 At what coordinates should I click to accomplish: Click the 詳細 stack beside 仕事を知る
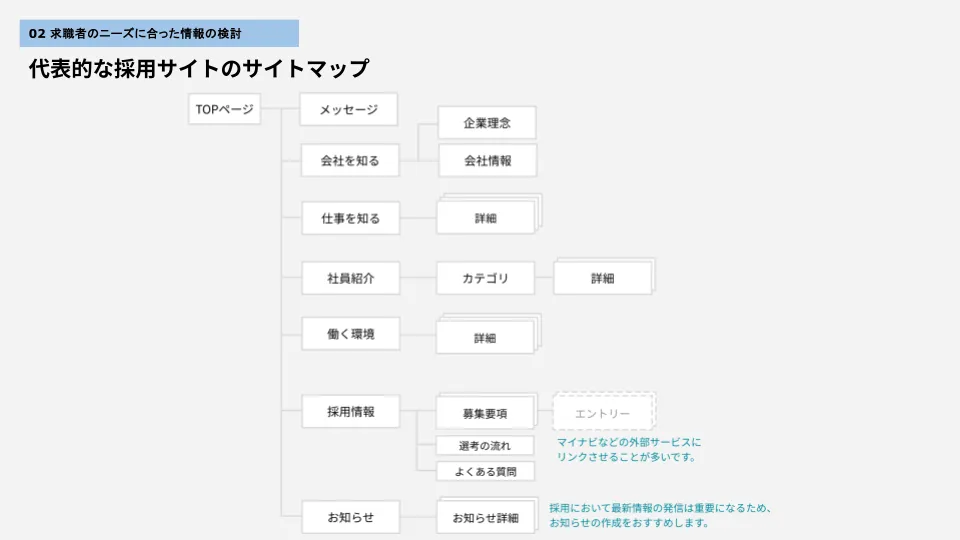point(486,218)
